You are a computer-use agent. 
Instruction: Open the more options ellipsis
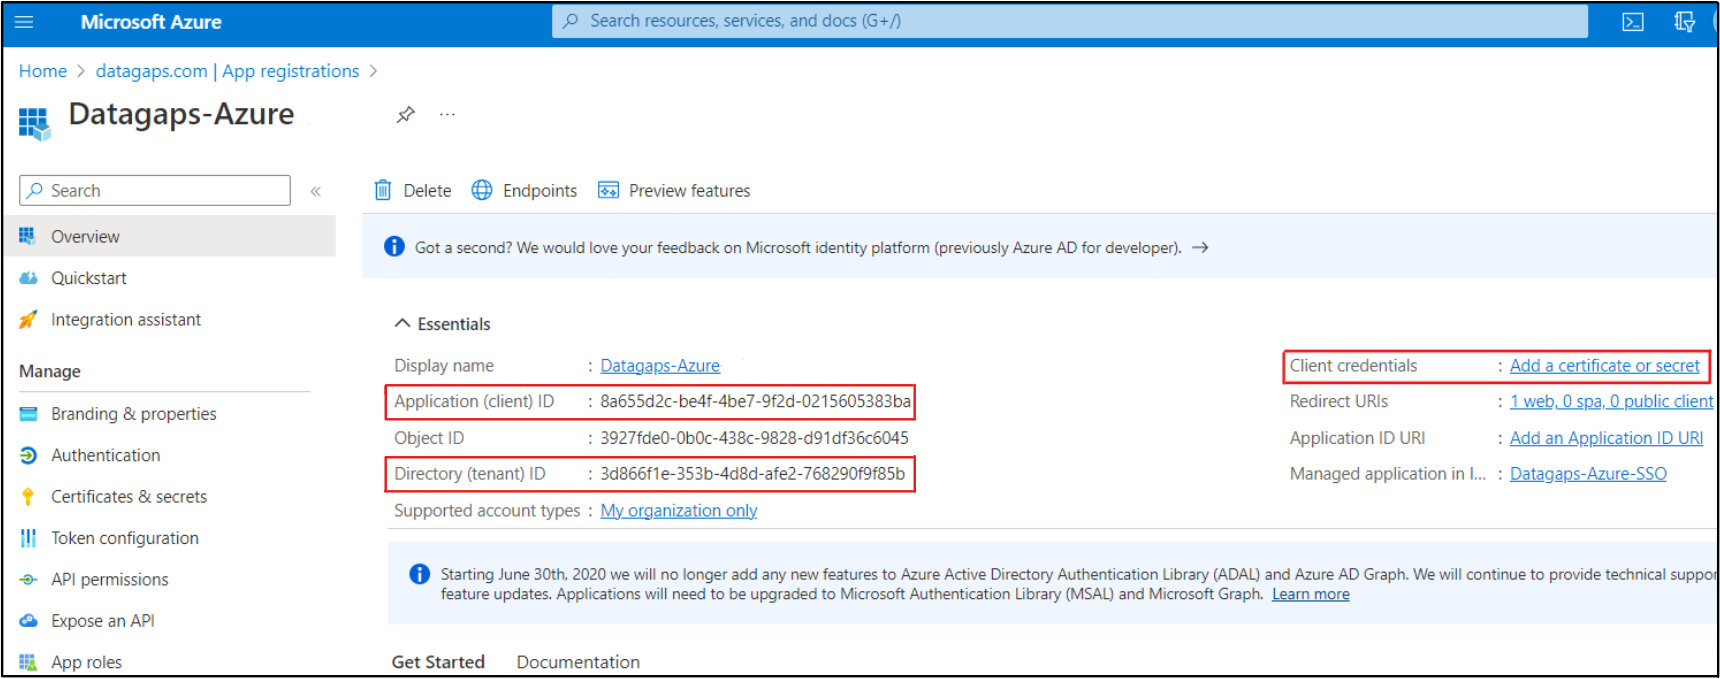coord(447,115)
